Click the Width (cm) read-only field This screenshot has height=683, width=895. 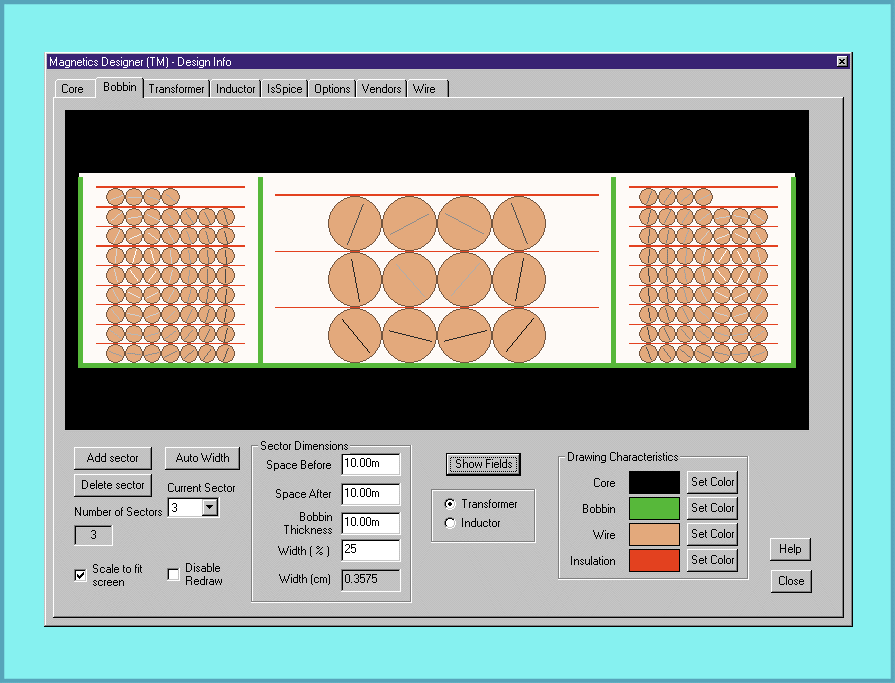(x=371, y=580)
